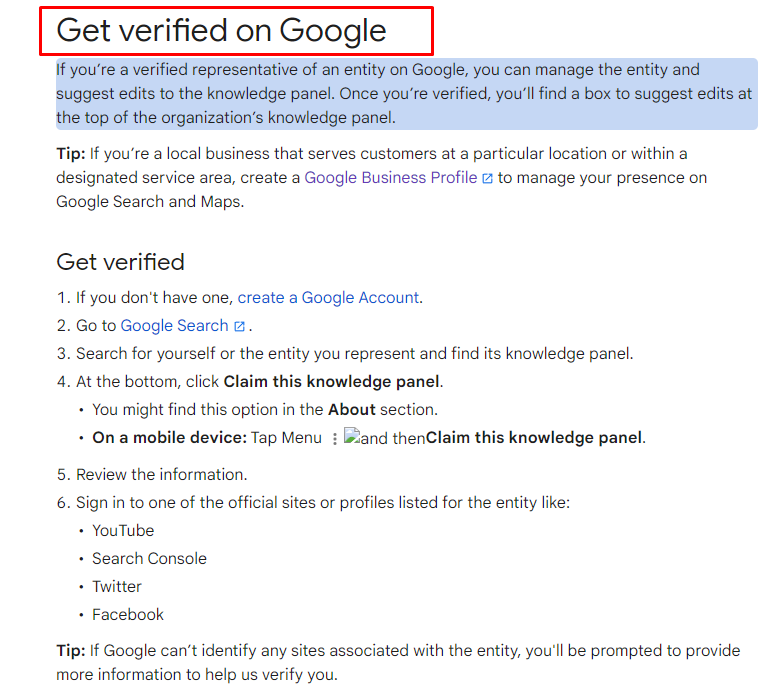Click external-link icon beside Google Search
The width and height of the screenshot is (775, 697).
pyautogui.click(x=239, y=326)
